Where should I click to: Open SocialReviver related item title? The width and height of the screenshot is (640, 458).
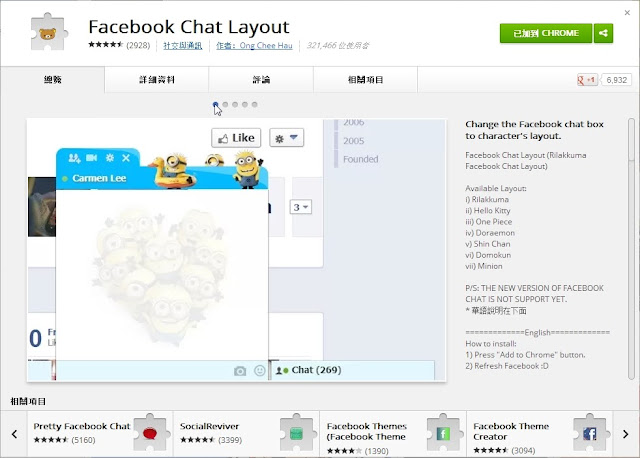point(209,426)
